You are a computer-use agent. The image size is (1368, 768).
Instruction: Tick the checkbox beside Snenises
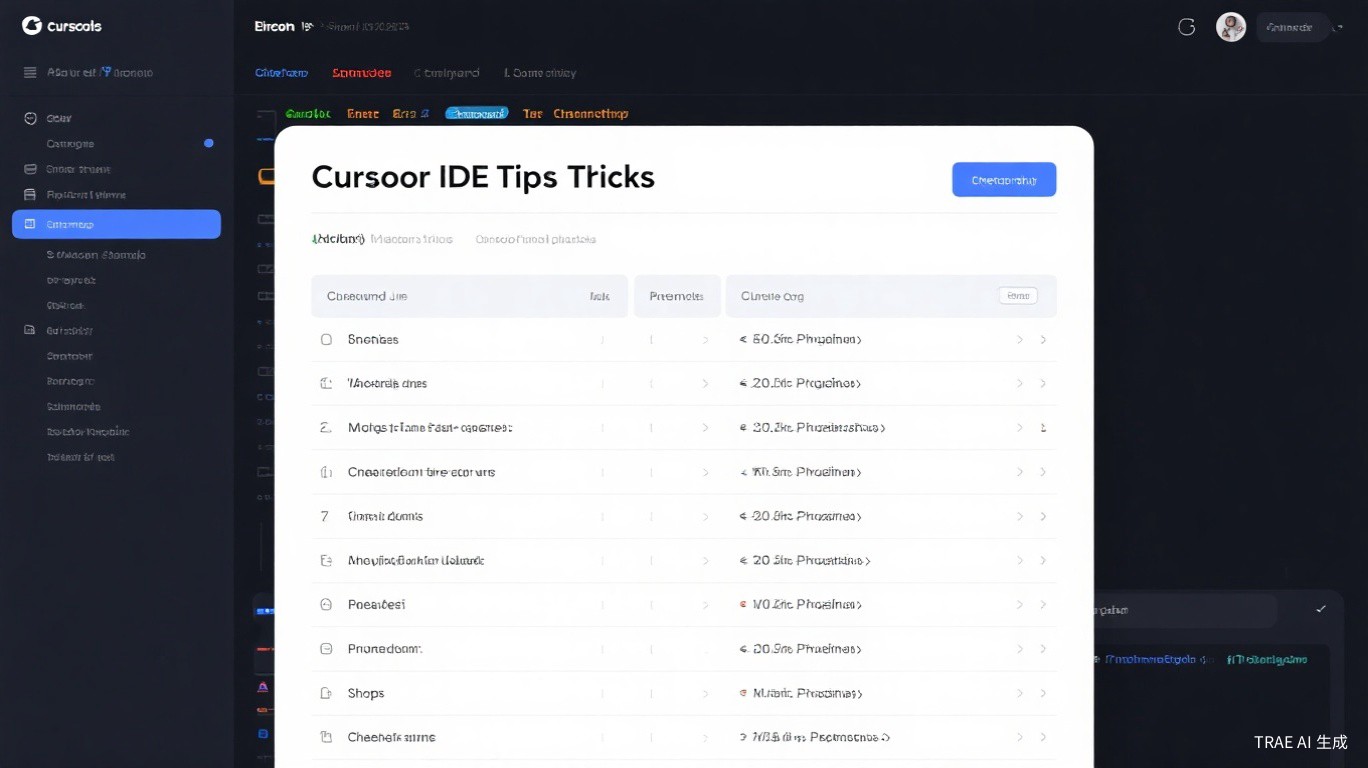point(326,339)
